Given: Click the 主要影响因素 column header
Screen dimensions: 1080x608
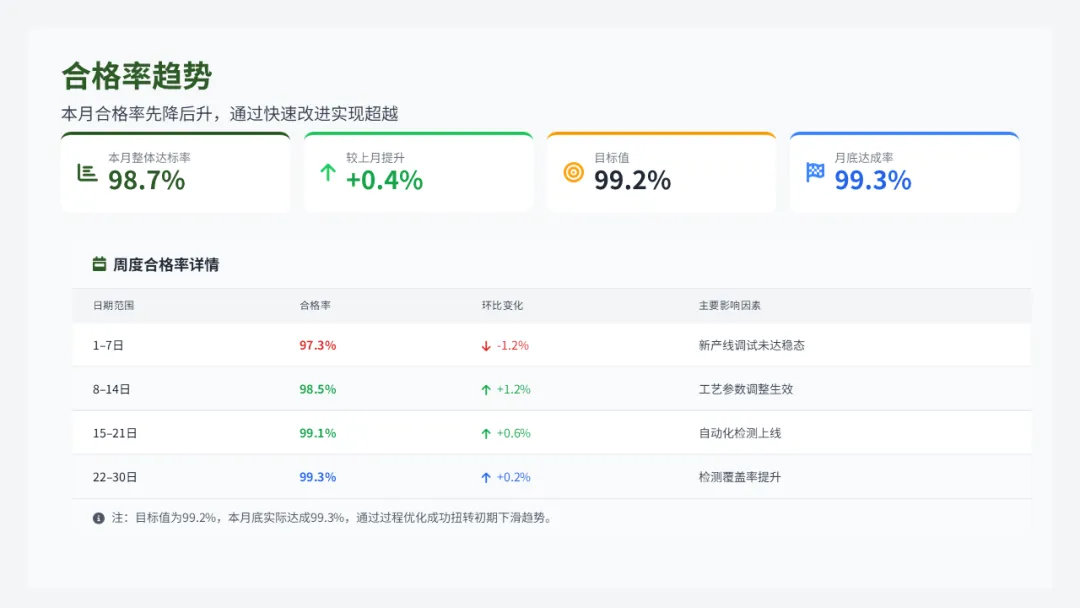Looking at the screenshot, I should (729, 306).
